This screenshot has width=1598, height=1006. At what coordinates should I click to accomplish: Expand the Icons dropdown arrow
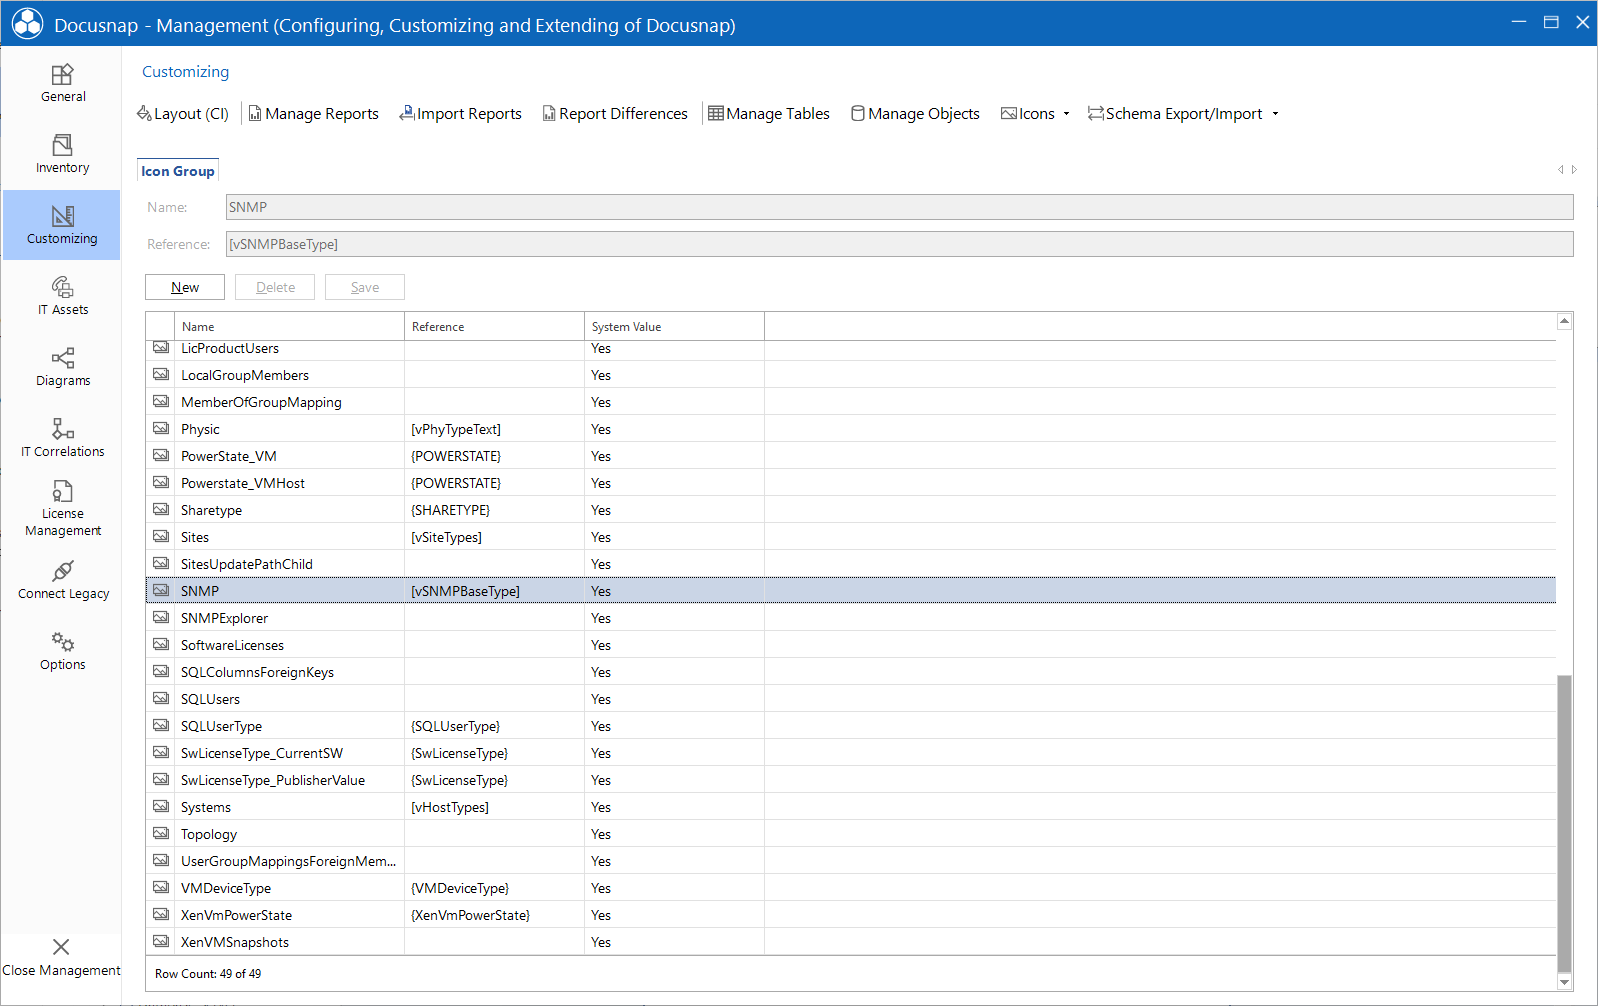[1066, 114]
